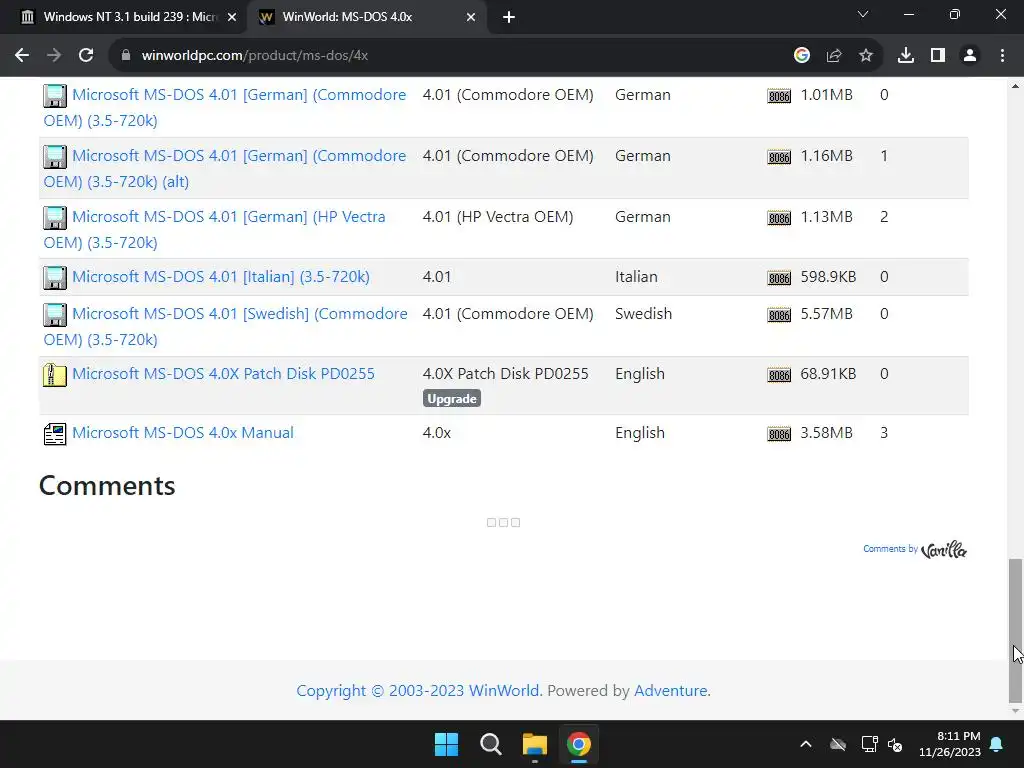The image size is (1024, 768).
Task: Select the WinWorld: MS-DOS 4.0x tab
Action: (366, 17)
